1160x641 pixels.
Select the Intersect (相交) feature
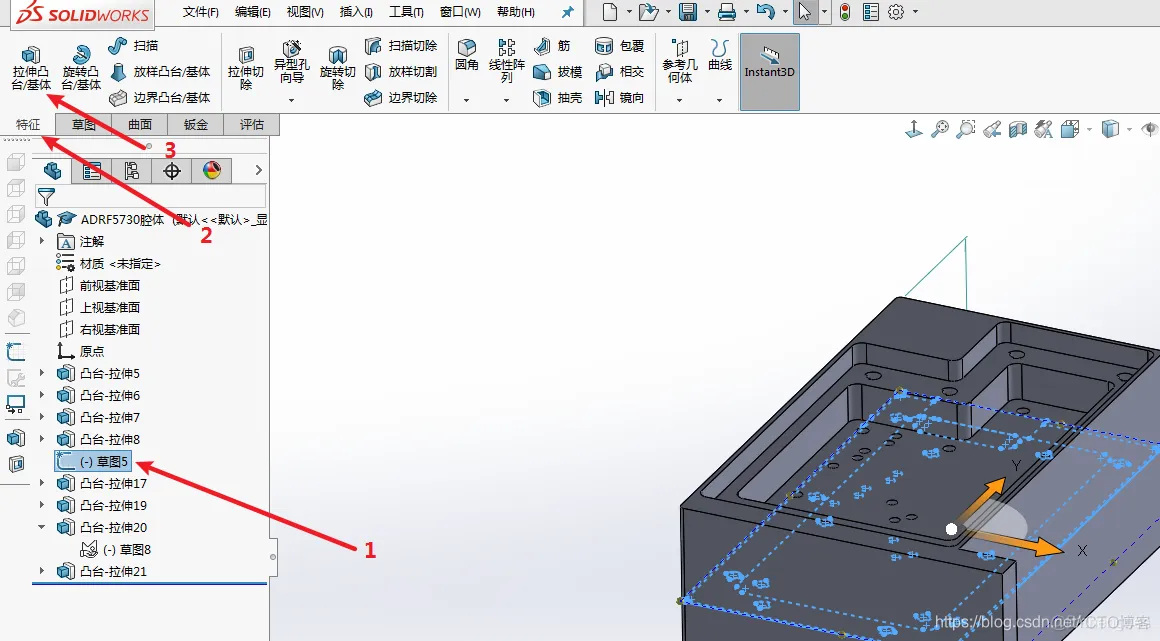click(x=620, y=72)
